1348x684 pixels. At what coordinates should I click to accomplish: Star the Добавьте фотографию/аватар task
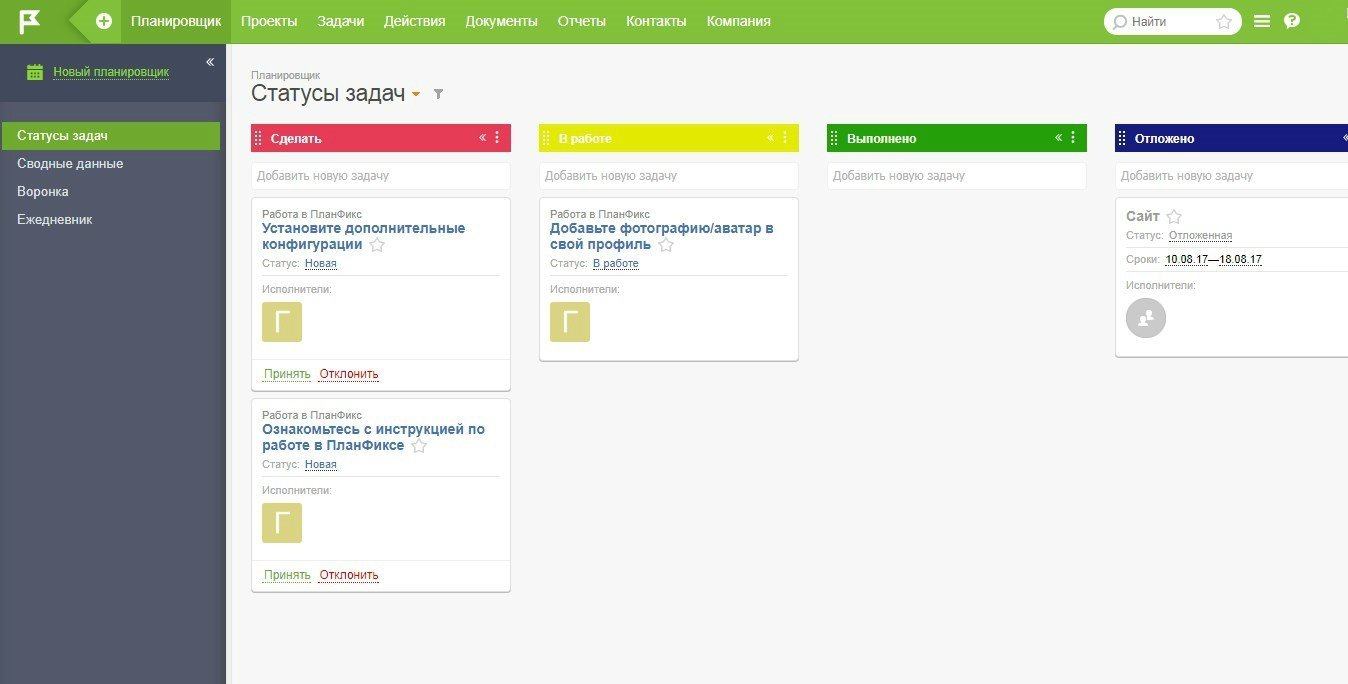(x=666, y=245)
